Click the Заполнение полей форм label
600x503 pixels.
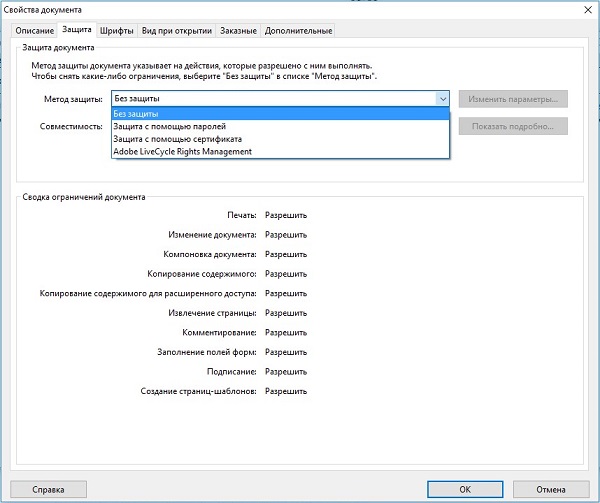click(207, 352)
